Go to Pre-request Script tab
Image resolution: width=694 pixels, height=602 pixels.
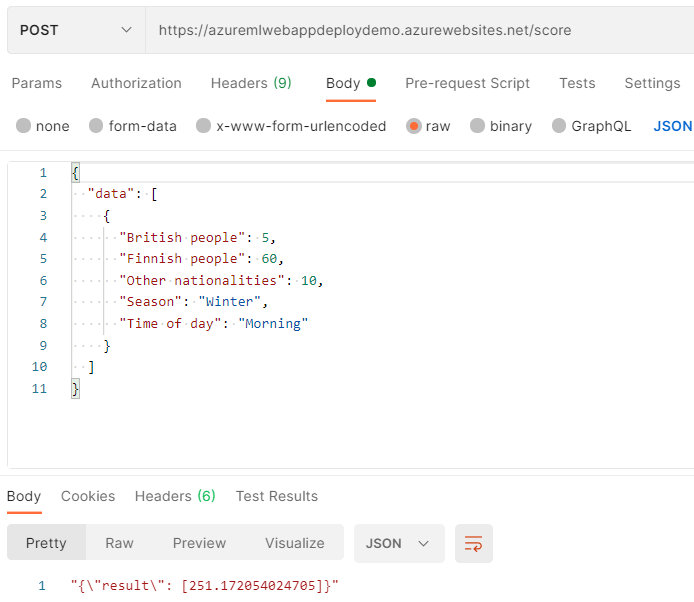[467, 83]
